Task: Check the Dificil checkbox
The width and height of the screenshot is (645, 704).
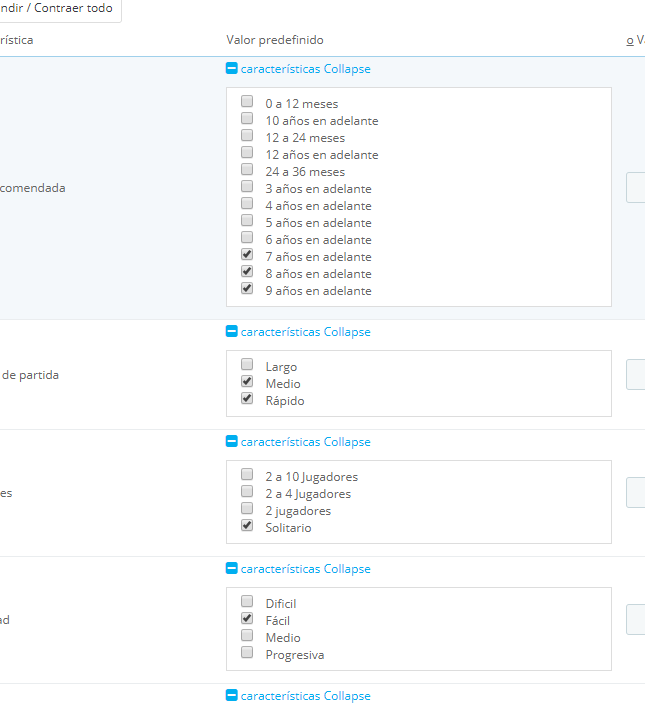Action: 247,601
